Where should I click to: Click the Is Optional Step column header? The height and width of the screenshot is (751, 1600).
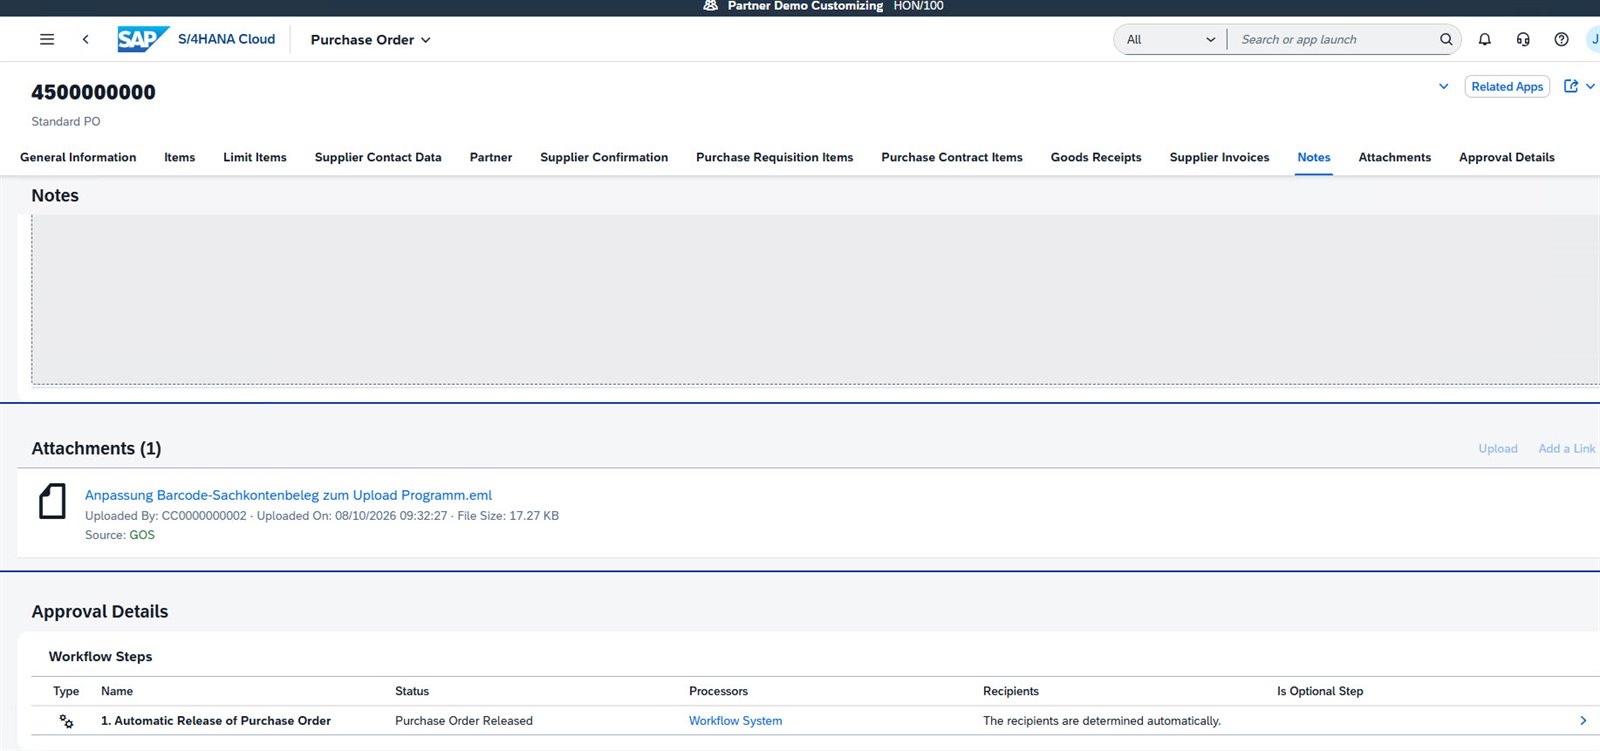[1320, 691]
